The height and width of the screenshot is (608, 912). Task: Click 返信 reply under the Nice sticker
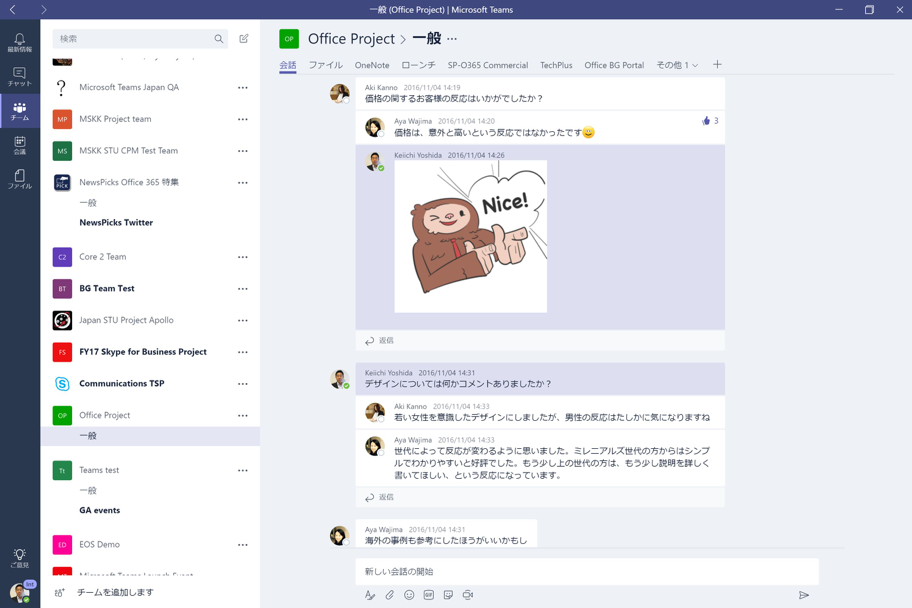(380, 341)
